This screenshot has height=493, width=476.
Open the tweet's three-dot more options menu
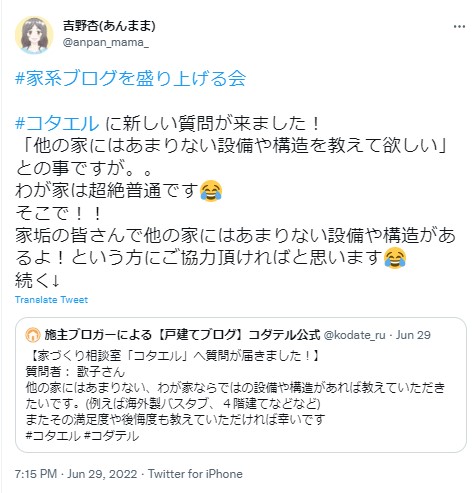459,27
